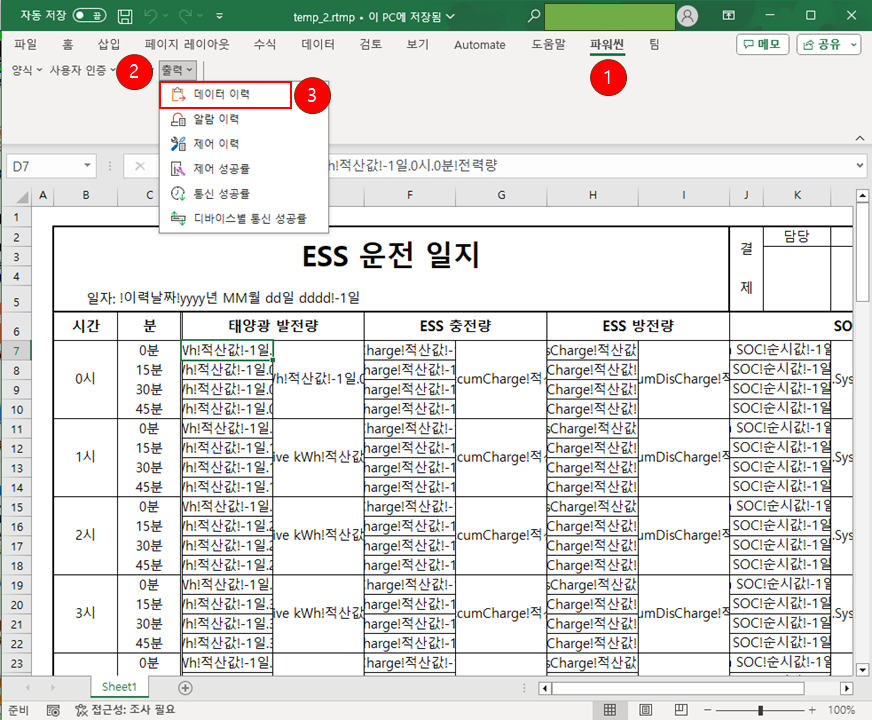Image resolution: width=872 pixels, height=720 pixels.
Task: Click the ESS 방전량 header cell
Action: pyautogui.click(x=638, y=326)
